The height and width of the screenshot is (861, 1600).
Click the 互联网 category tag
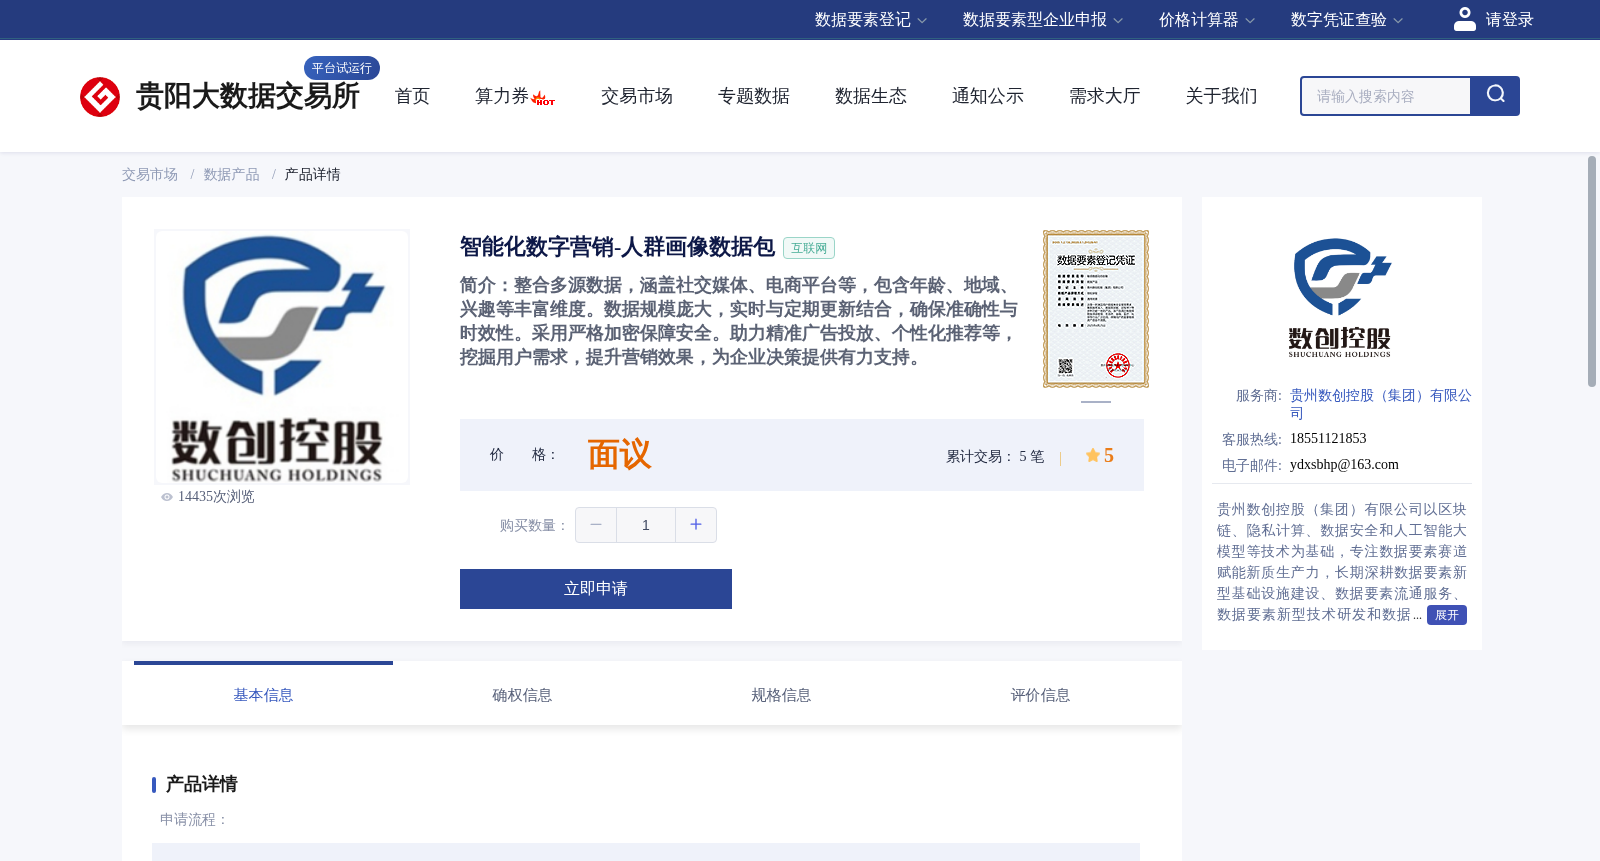pos(809,248)
